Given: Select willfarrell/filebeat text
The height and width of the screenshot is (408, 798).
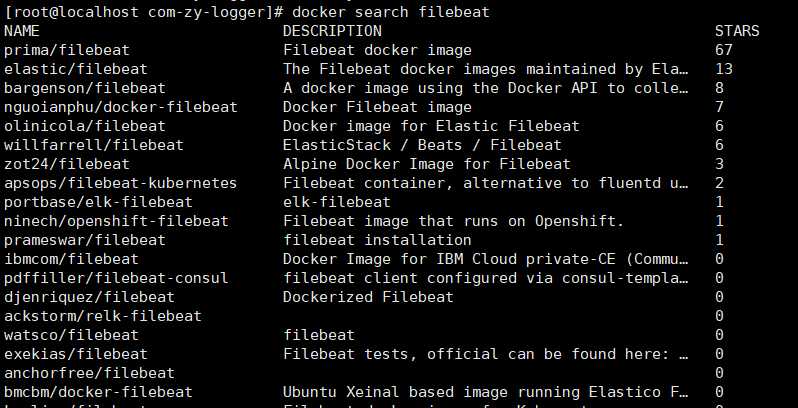Looking at the screenshot, I should tap(94, 145).
